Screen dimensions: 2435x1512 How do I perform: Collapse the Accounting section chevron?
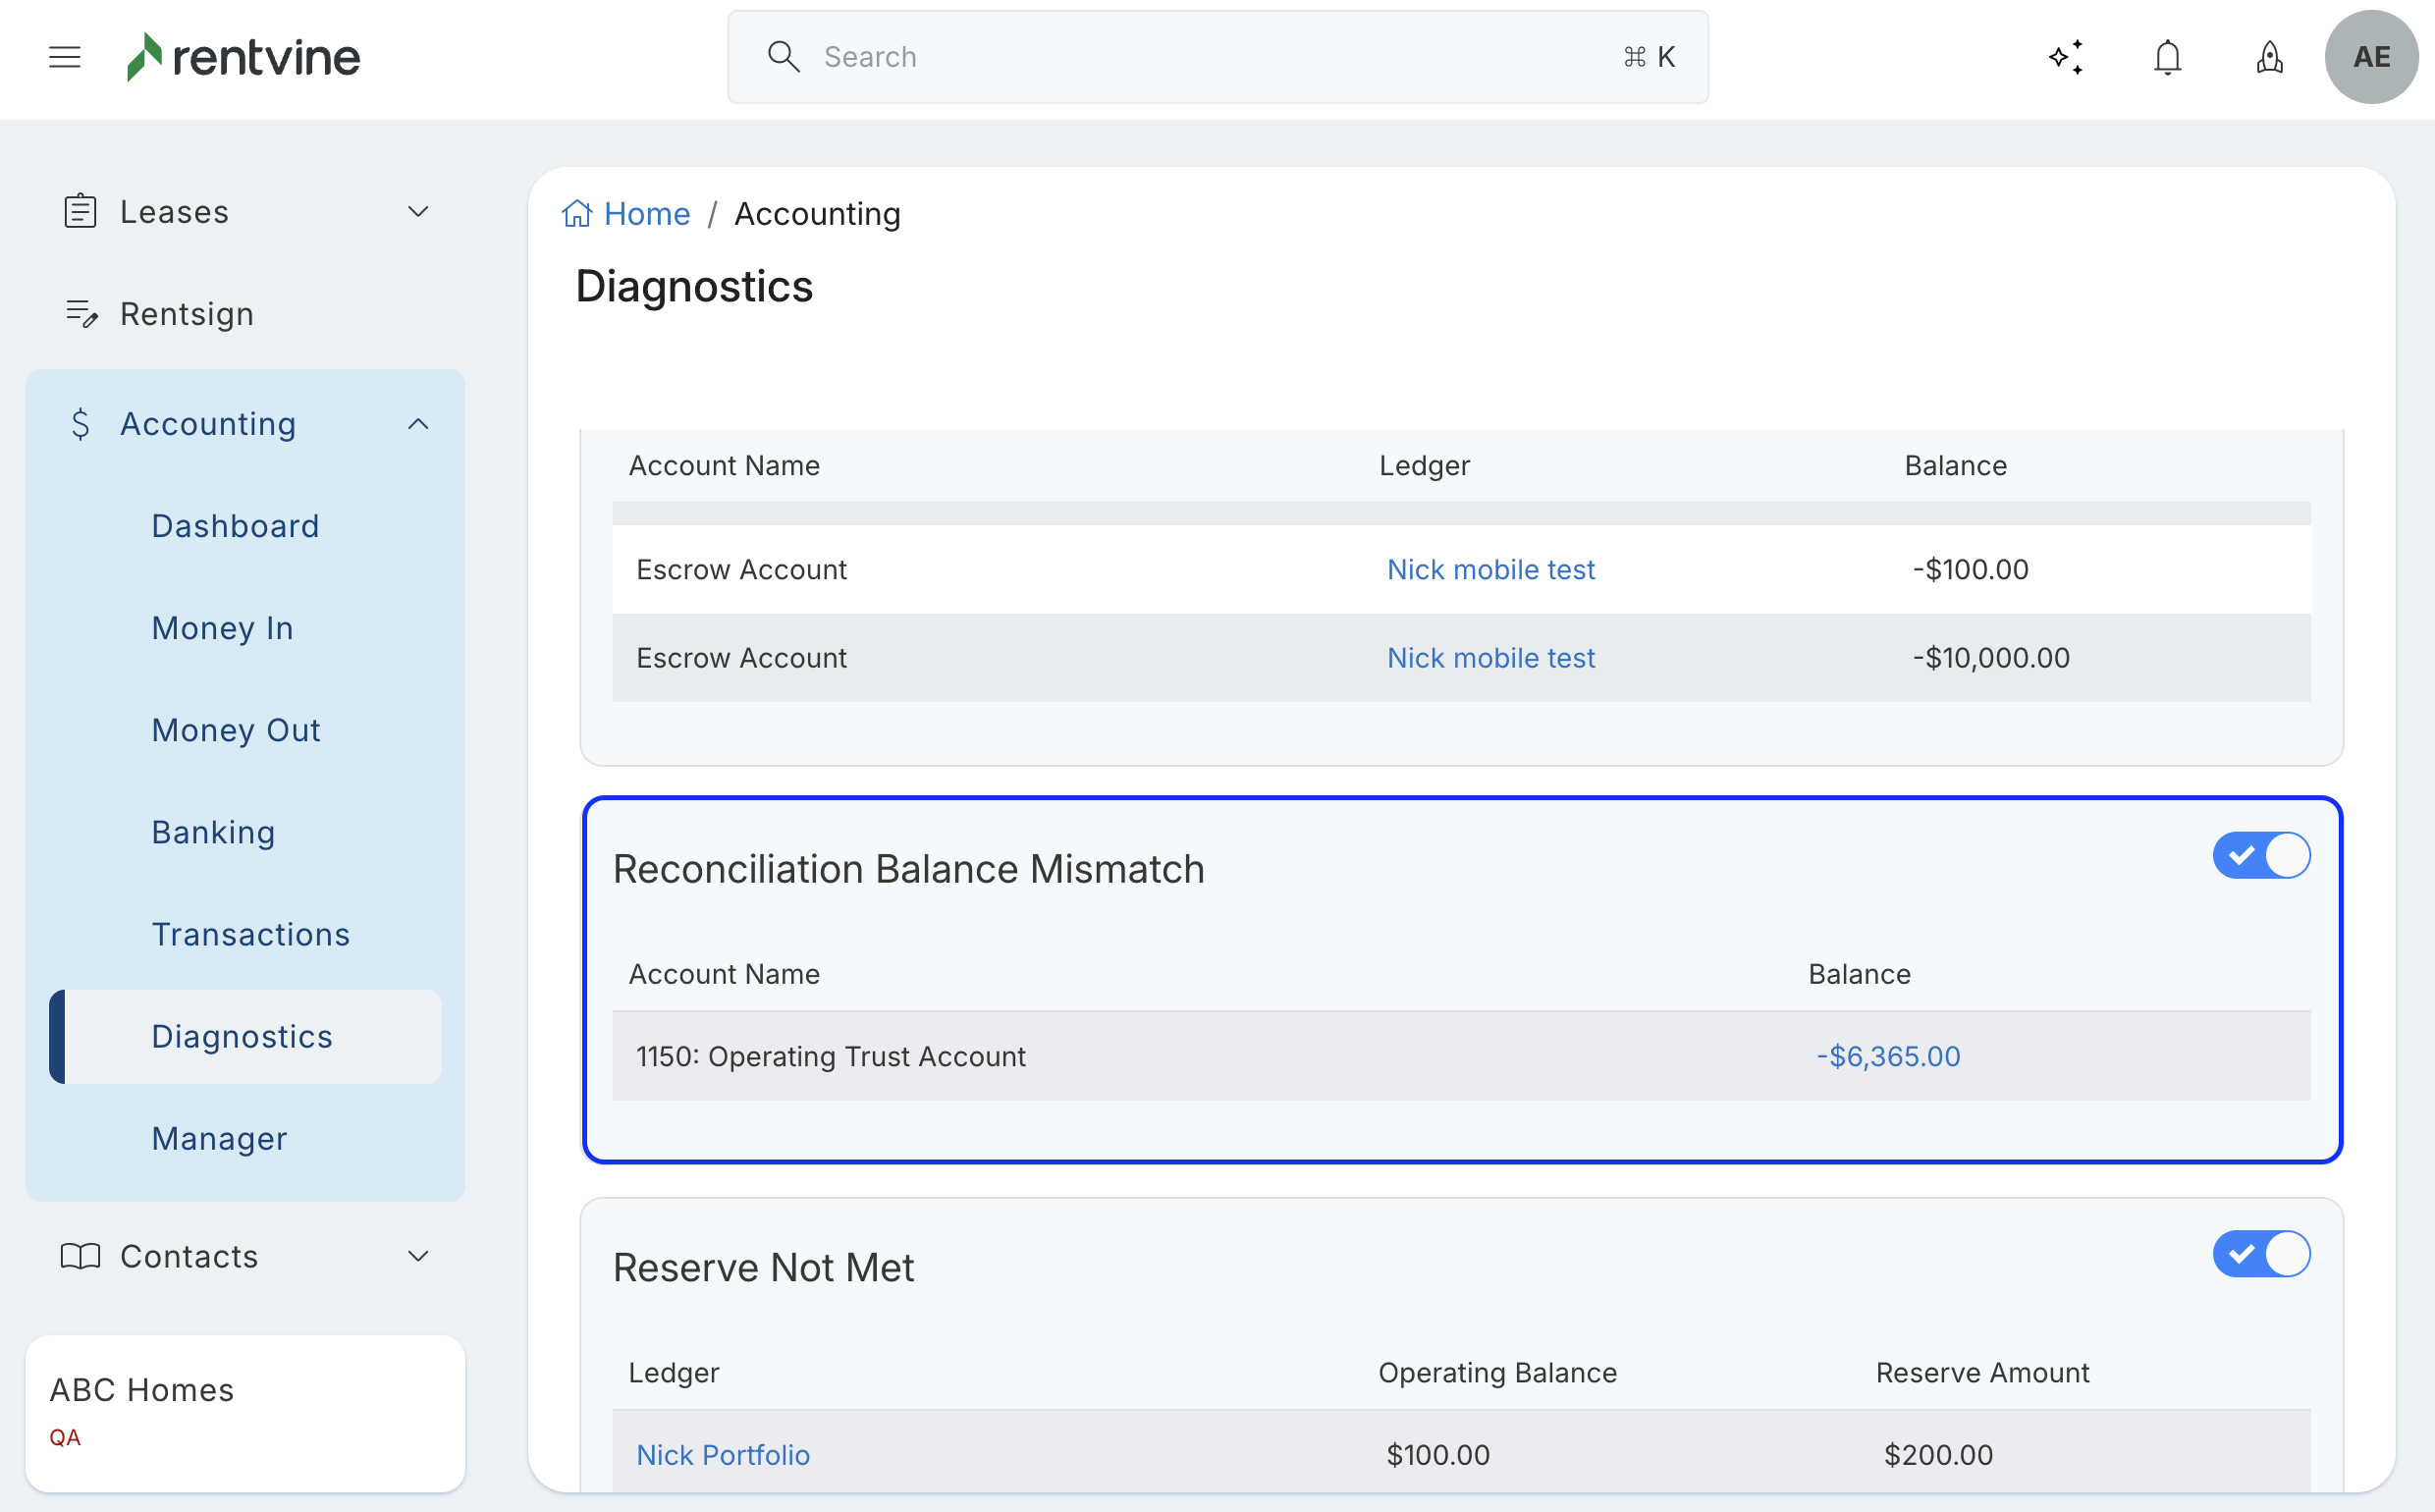[419, 424]
